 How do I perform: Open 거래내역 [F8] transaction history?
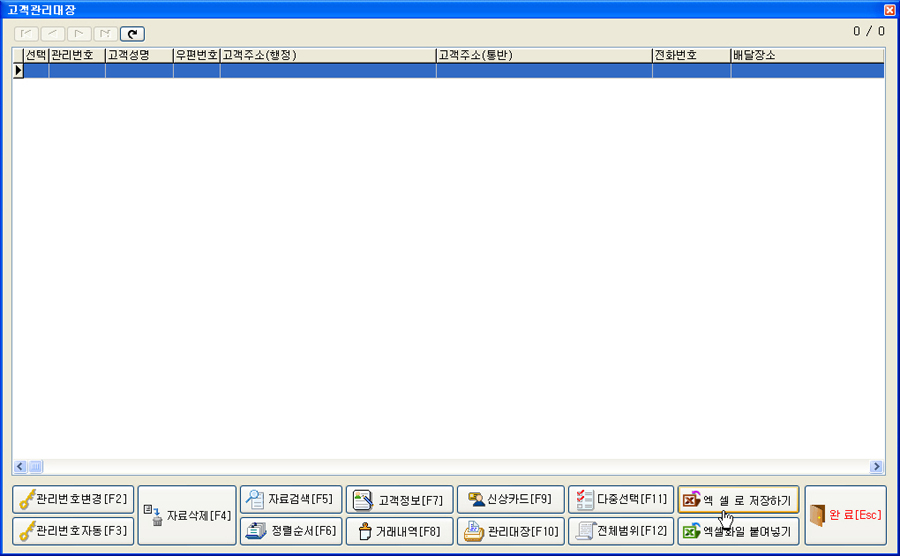click(x=399, y=531)
